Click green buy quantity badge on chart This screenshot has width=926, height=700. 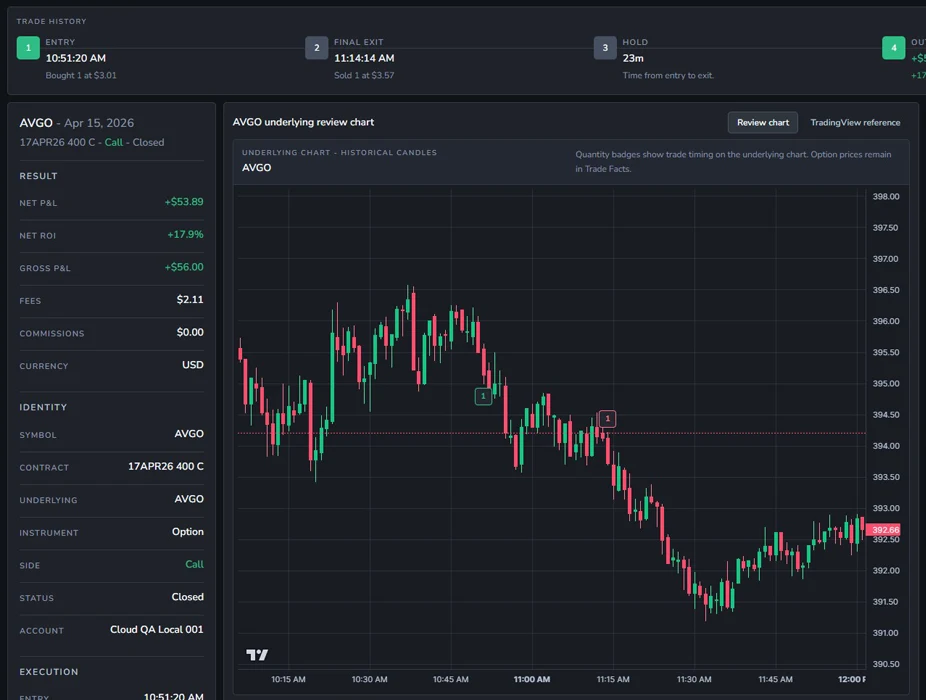coord(483,396)
